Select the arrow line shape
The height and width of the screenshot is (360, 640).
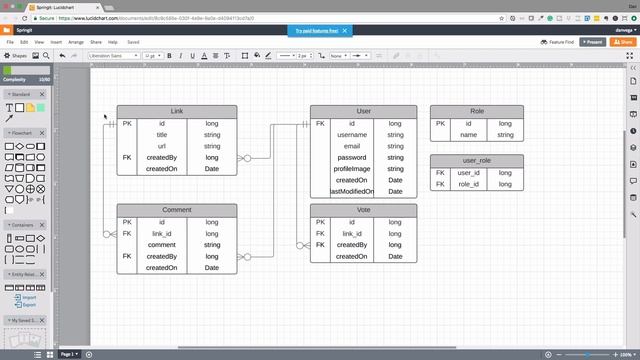[9, 119]
